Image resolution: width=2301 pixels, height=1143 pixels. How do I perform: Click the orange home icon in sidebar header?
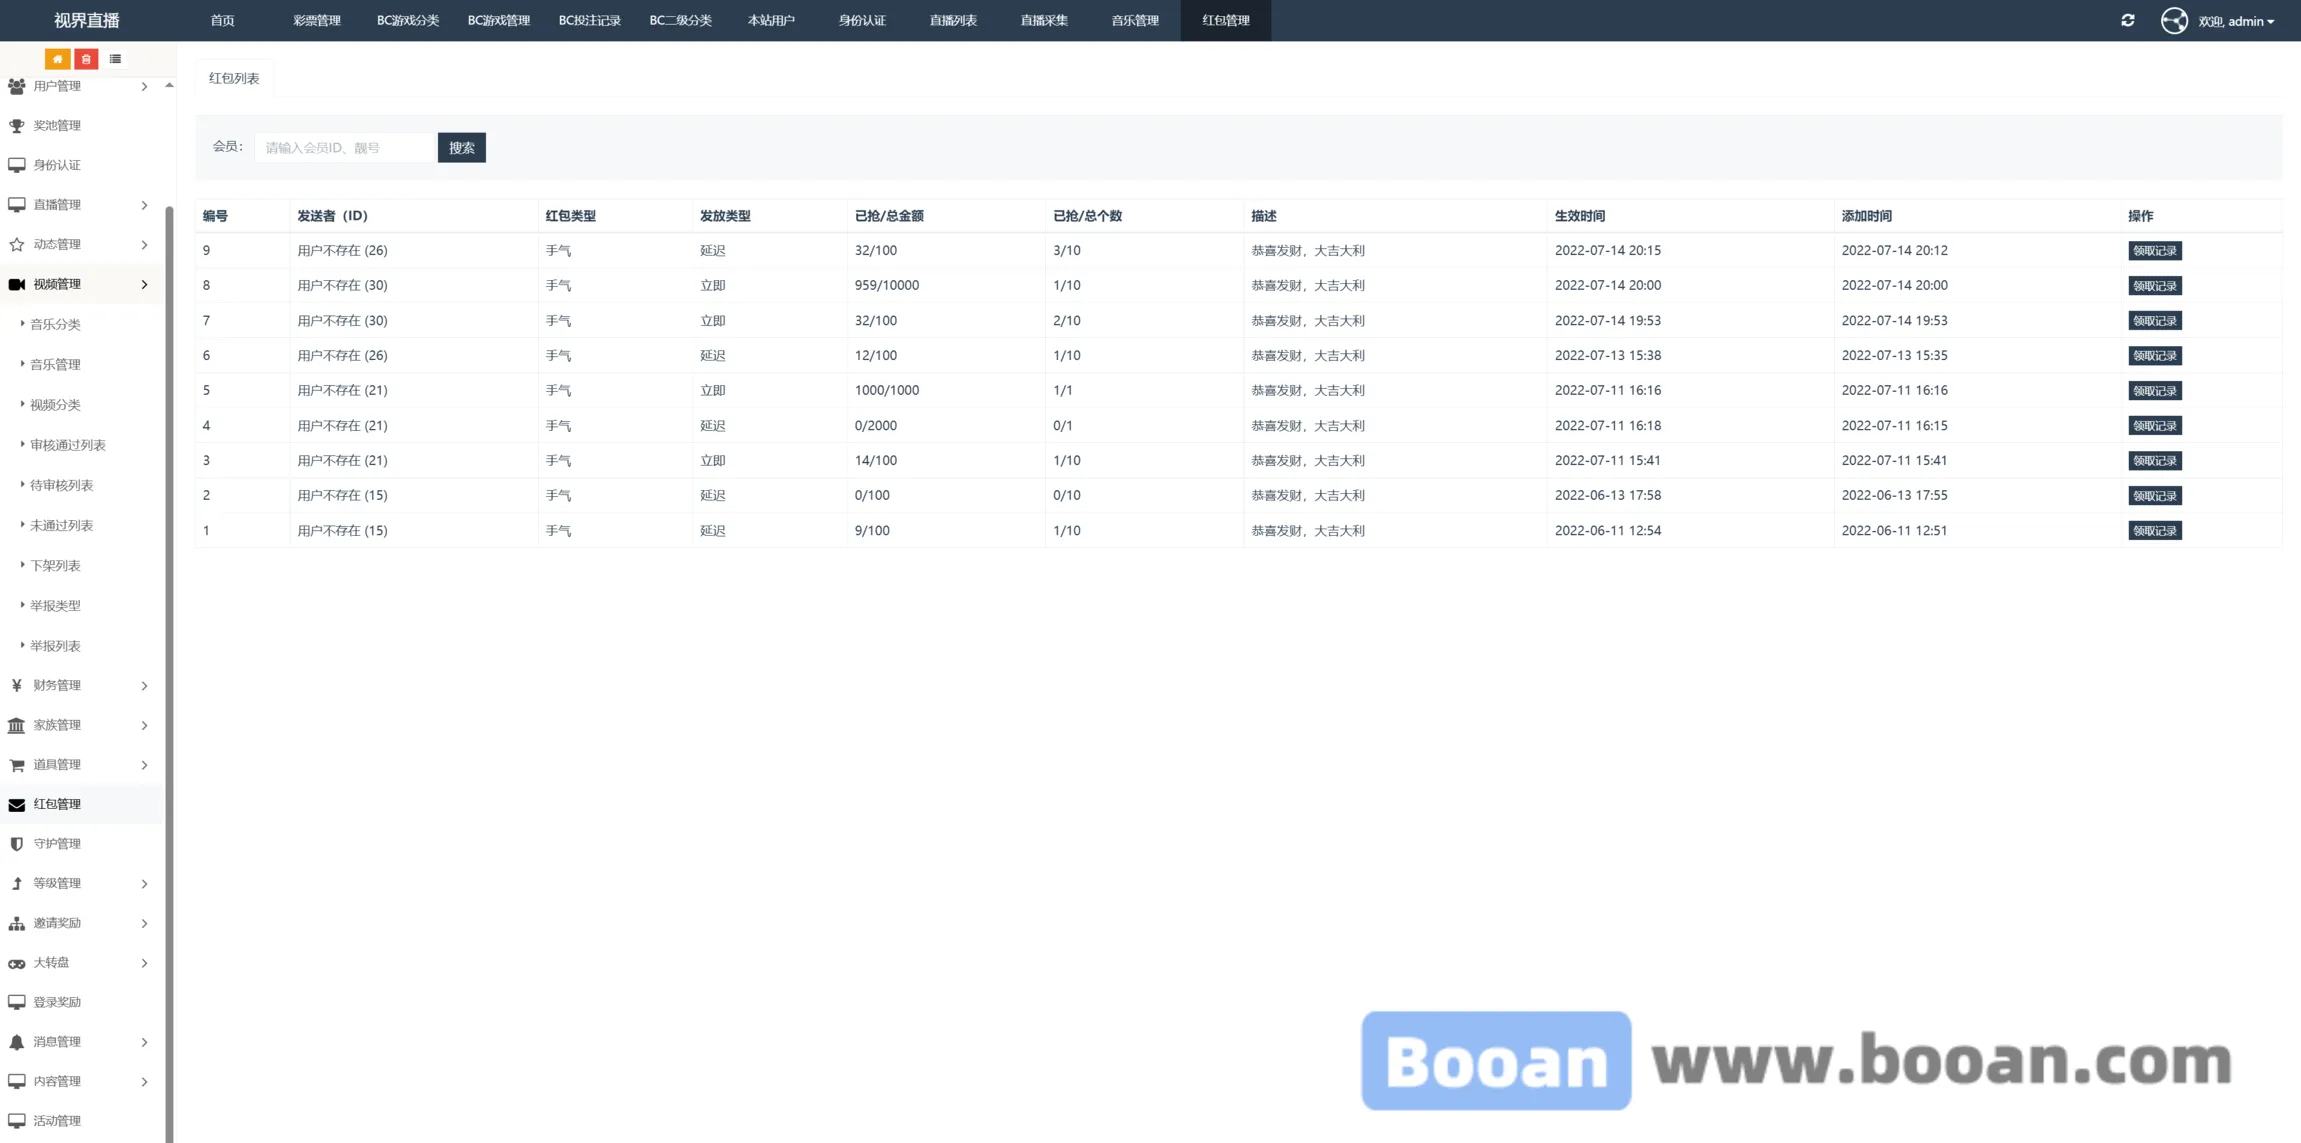click(x=57, y=59)
